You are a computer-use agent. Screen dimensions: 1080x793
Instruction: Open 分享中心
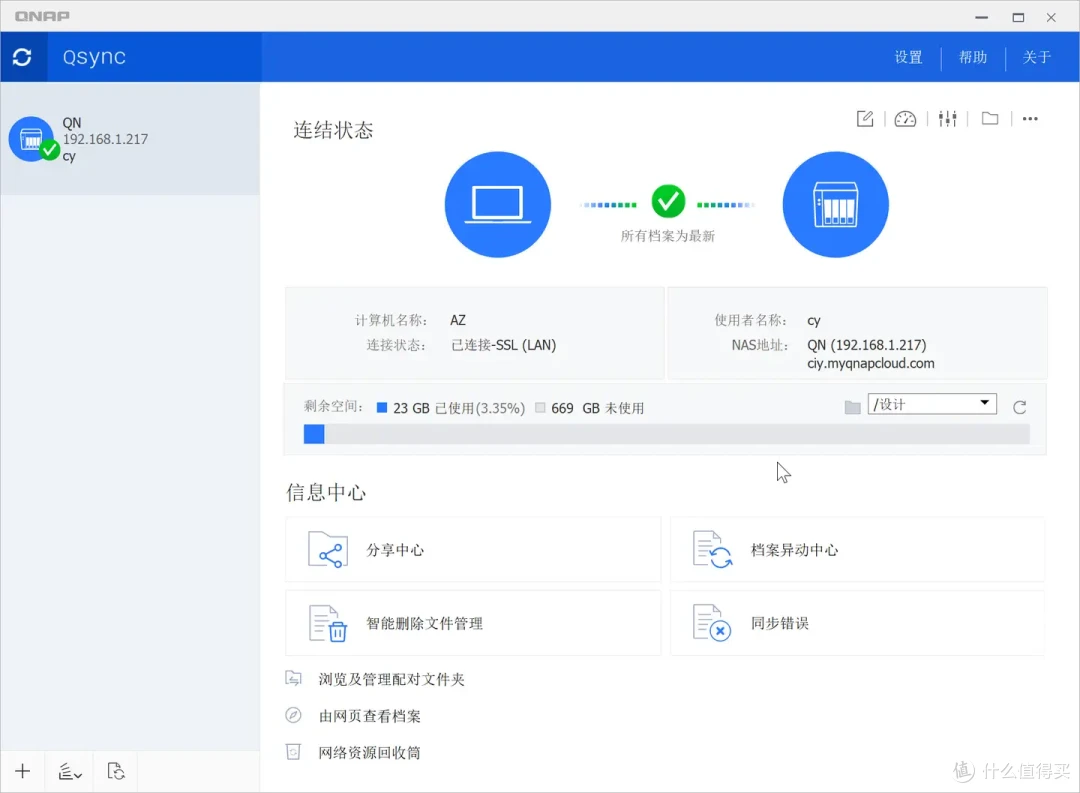click(473, 550)
